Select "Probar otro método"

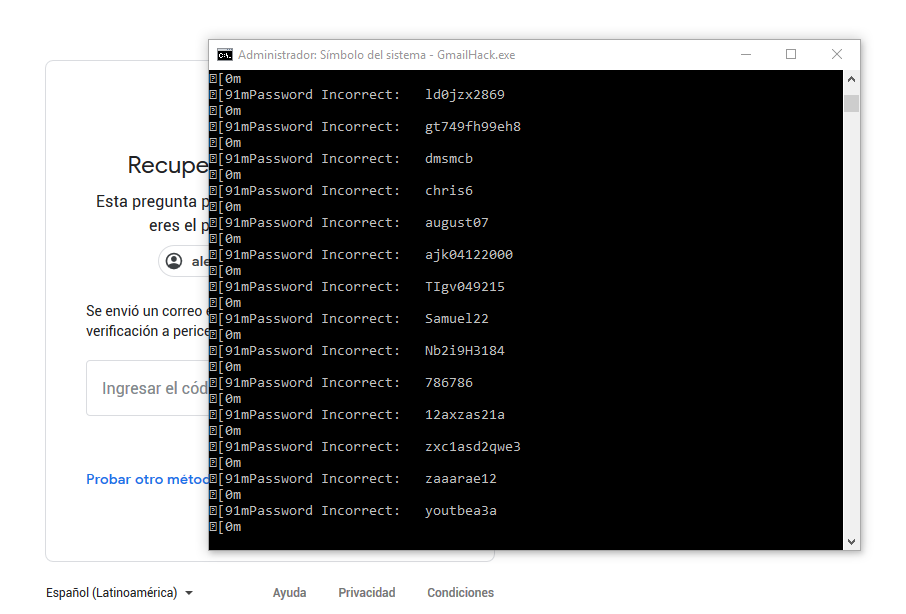(146, 479)
